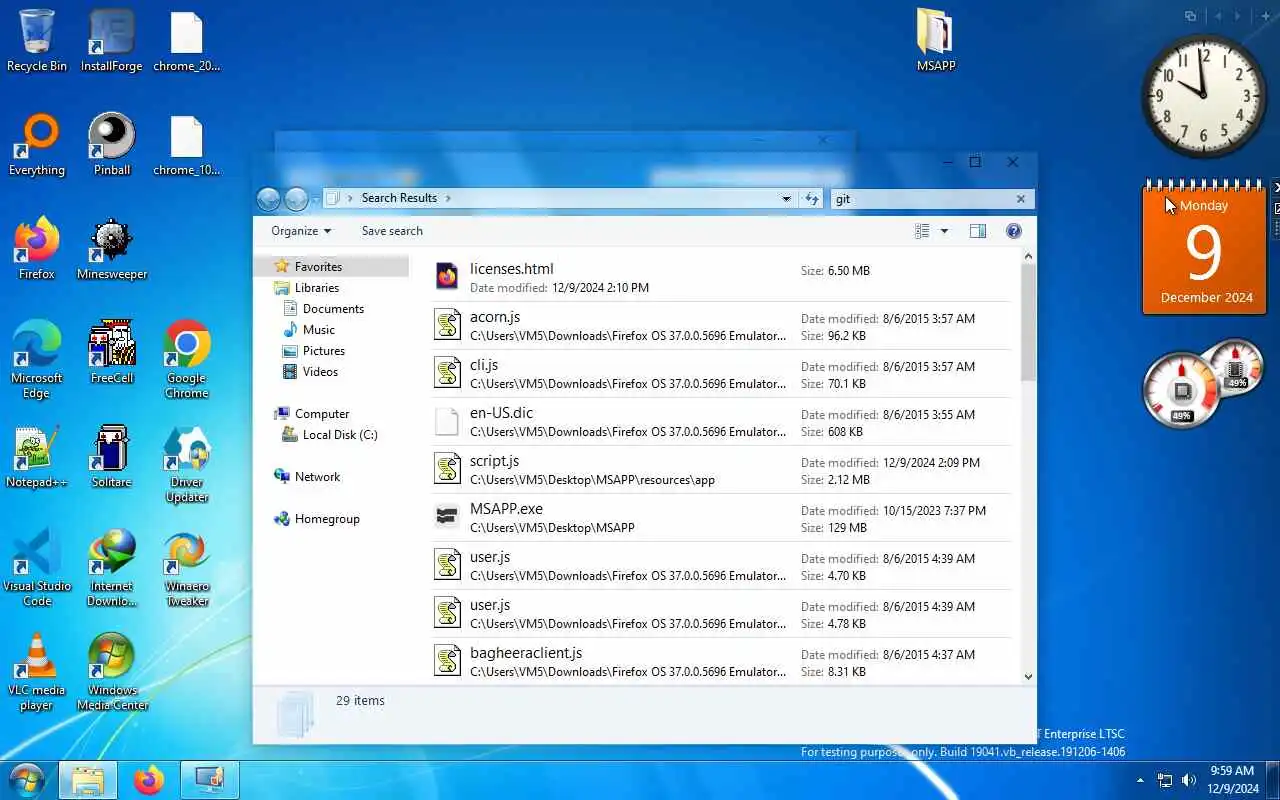Open the MSAPP folder on desktop
Image resolution: width=1280 pixels, height=800 pixels.
[936, 42]
